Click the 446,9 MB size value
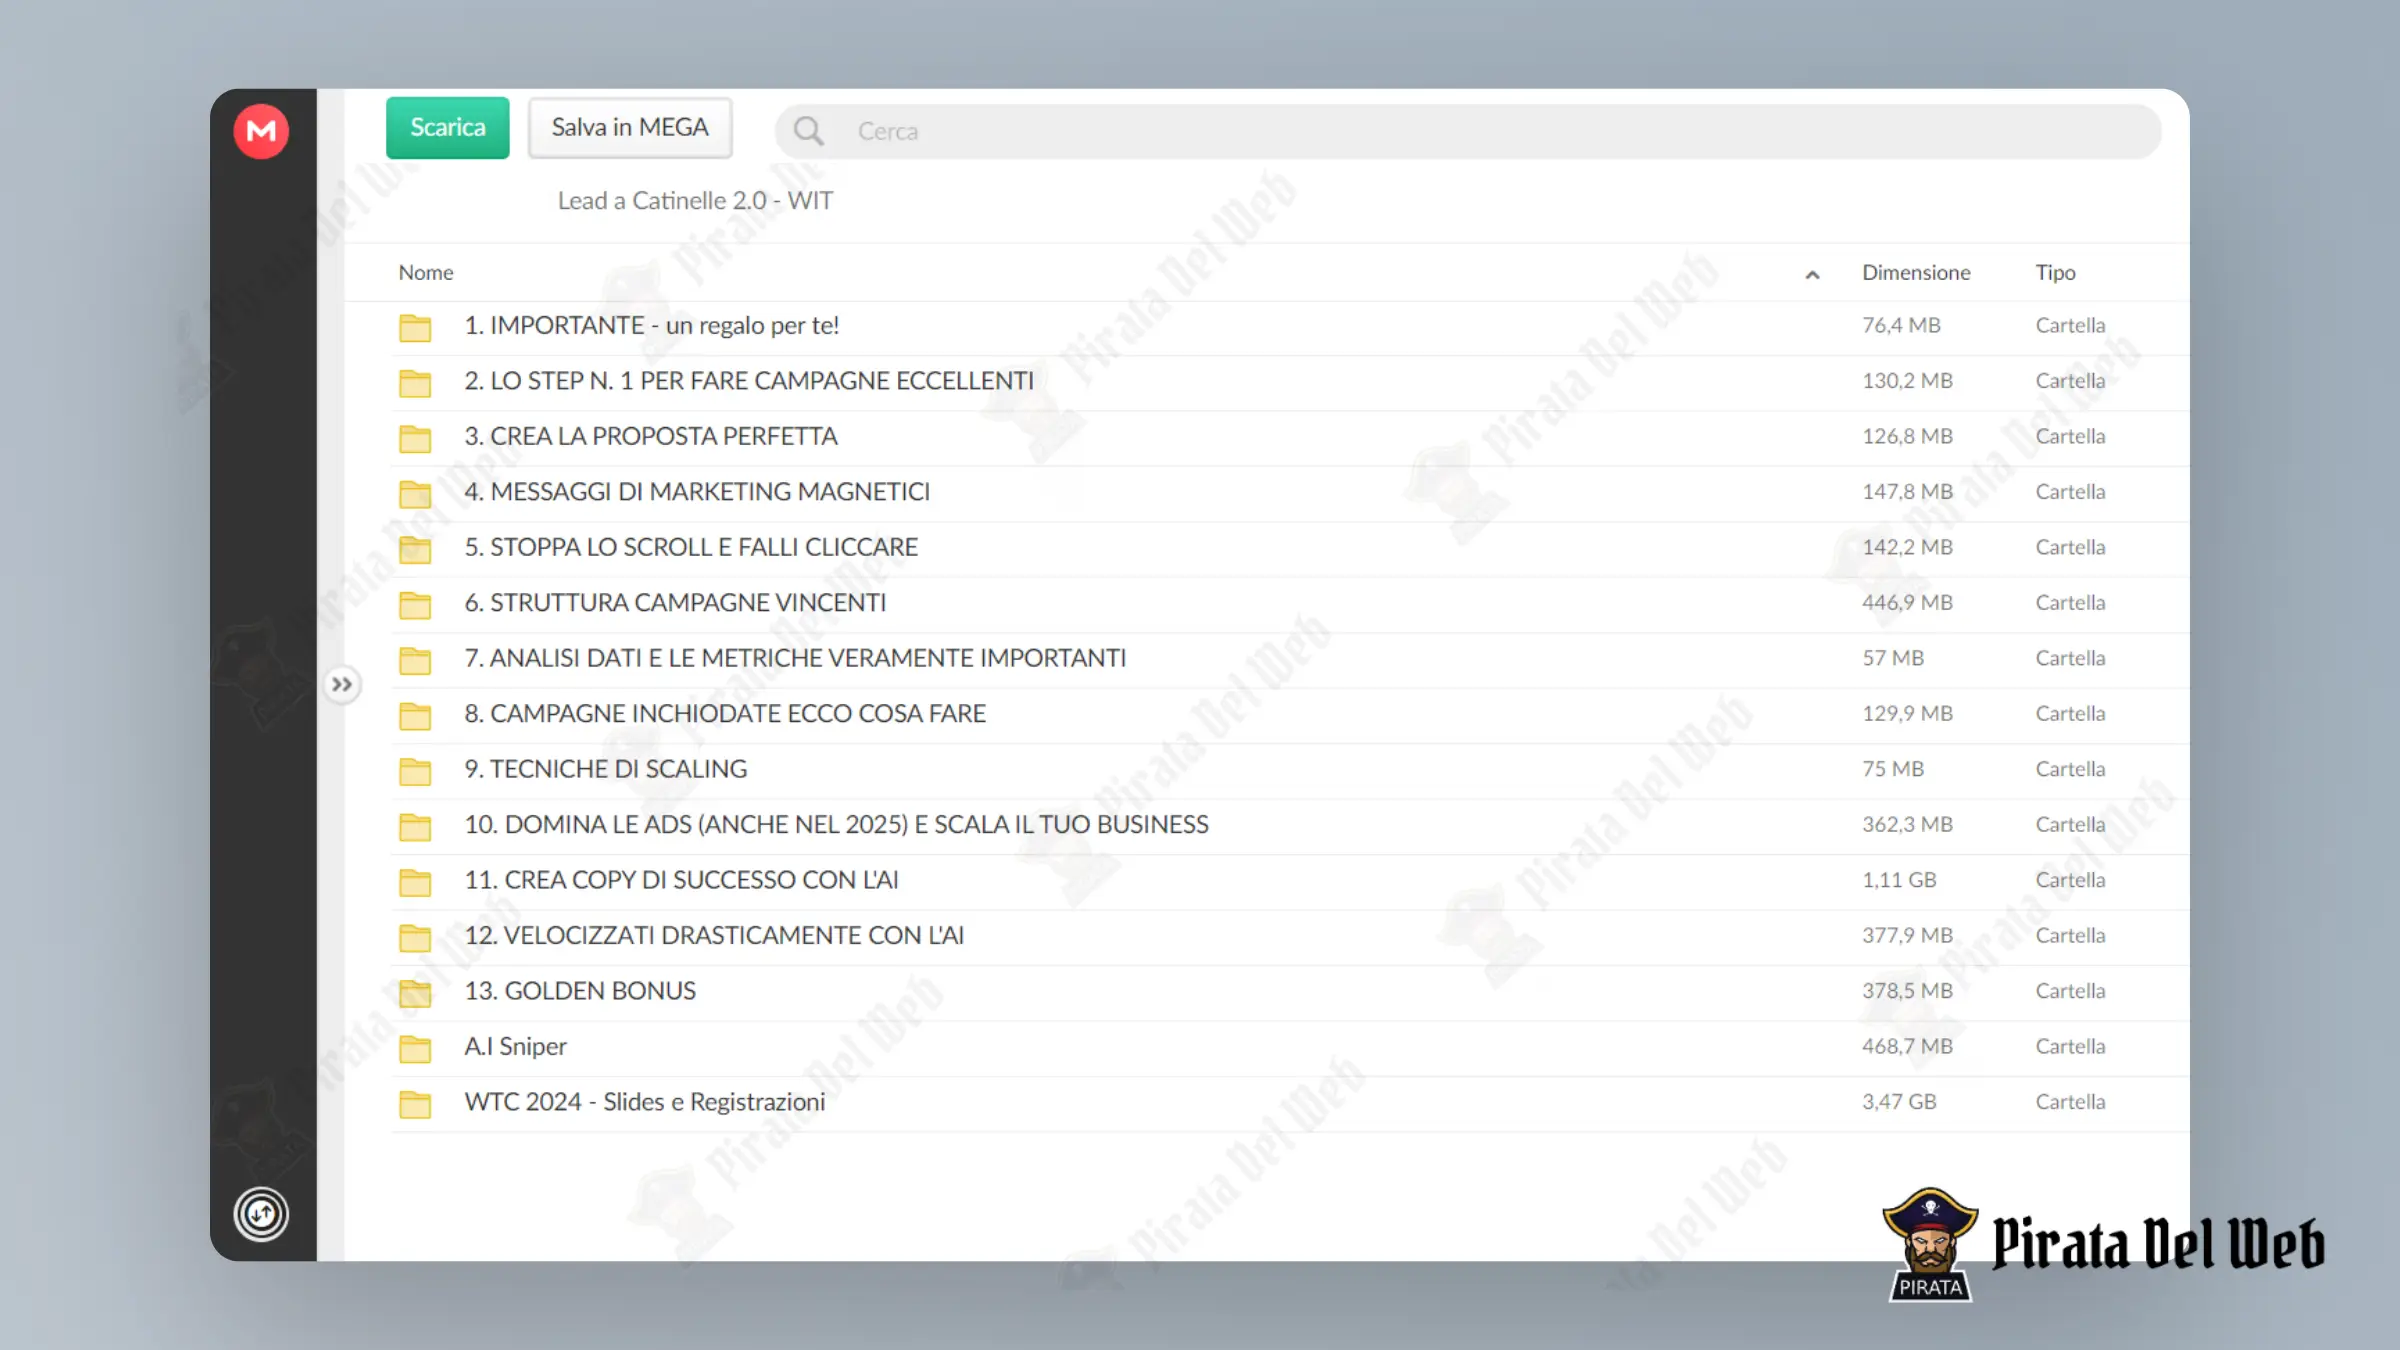 (1907, 603)
